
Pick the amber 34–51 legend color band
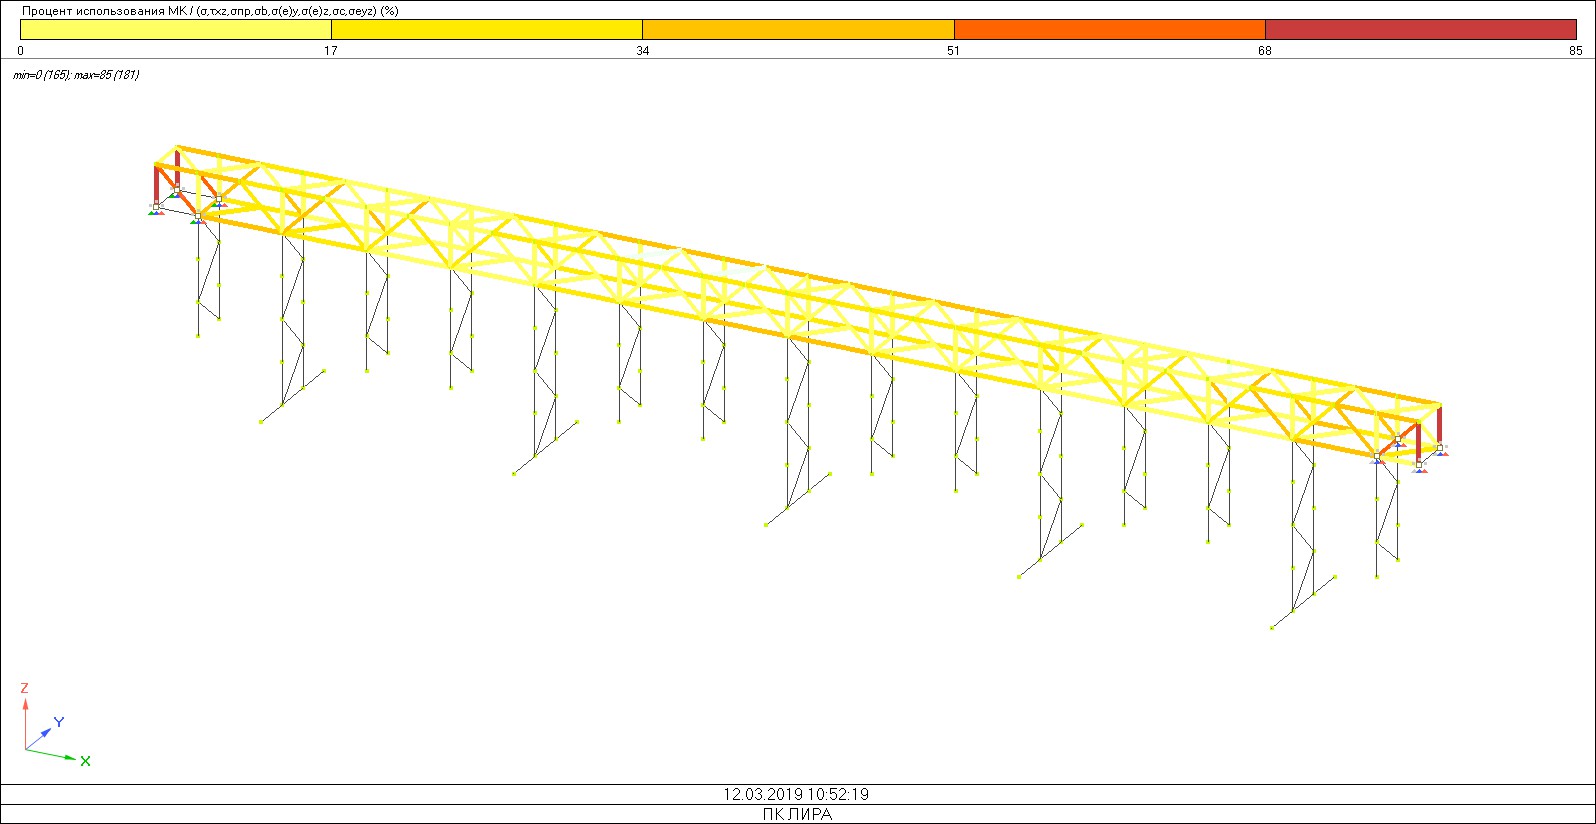pyautogui.click(x=798, y=30)
